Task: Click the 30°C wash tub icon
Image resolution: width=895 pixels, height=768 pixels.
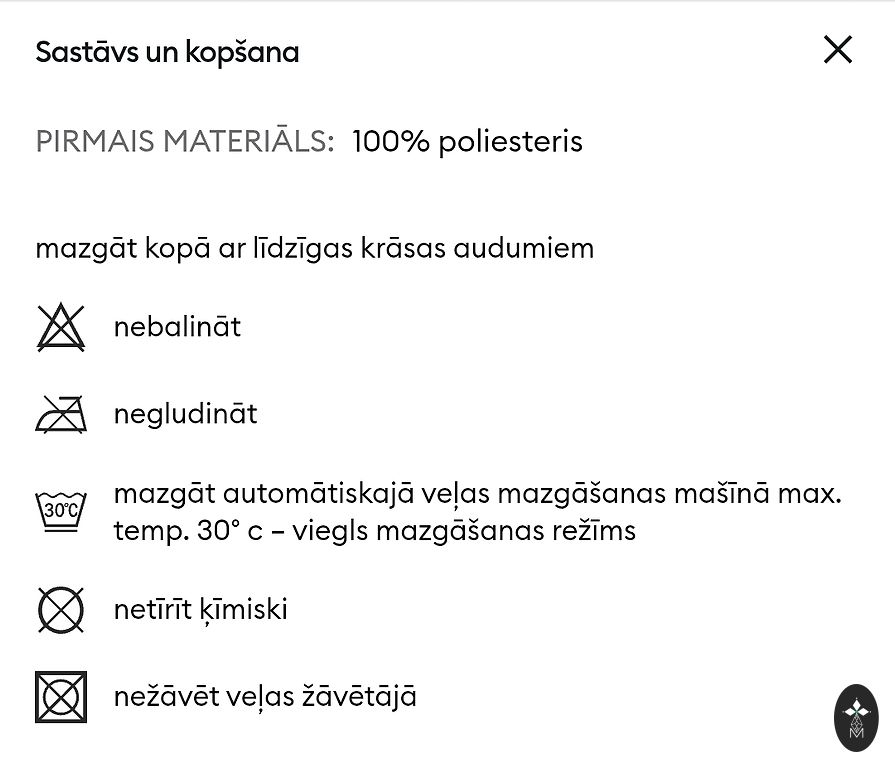Action: [x=61, y=511]
